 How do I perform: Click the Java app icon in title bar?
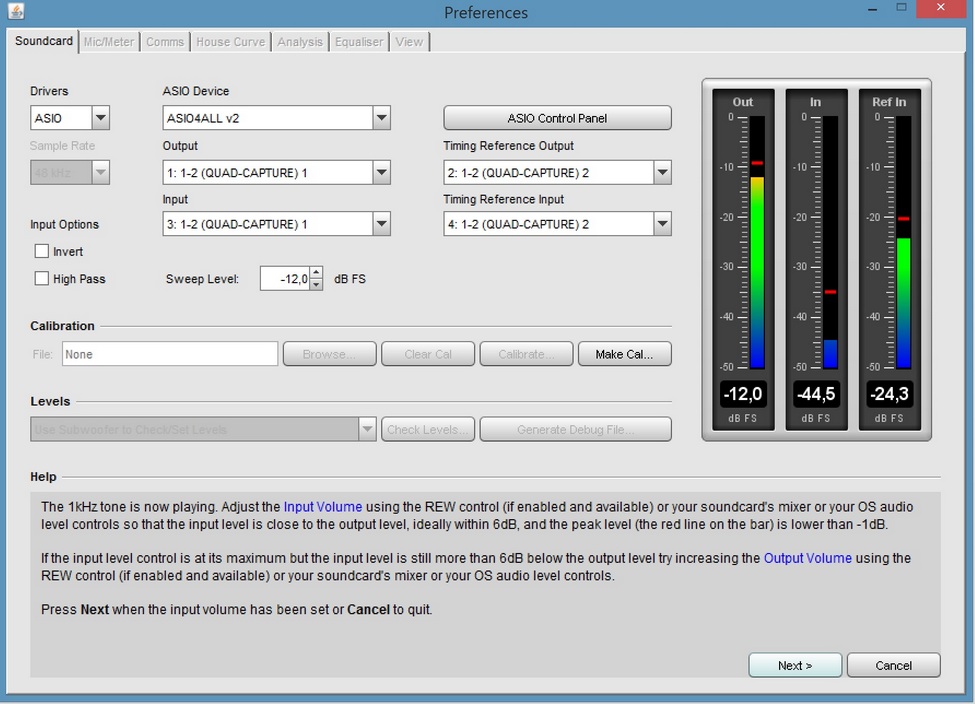[x=16, y=11]
